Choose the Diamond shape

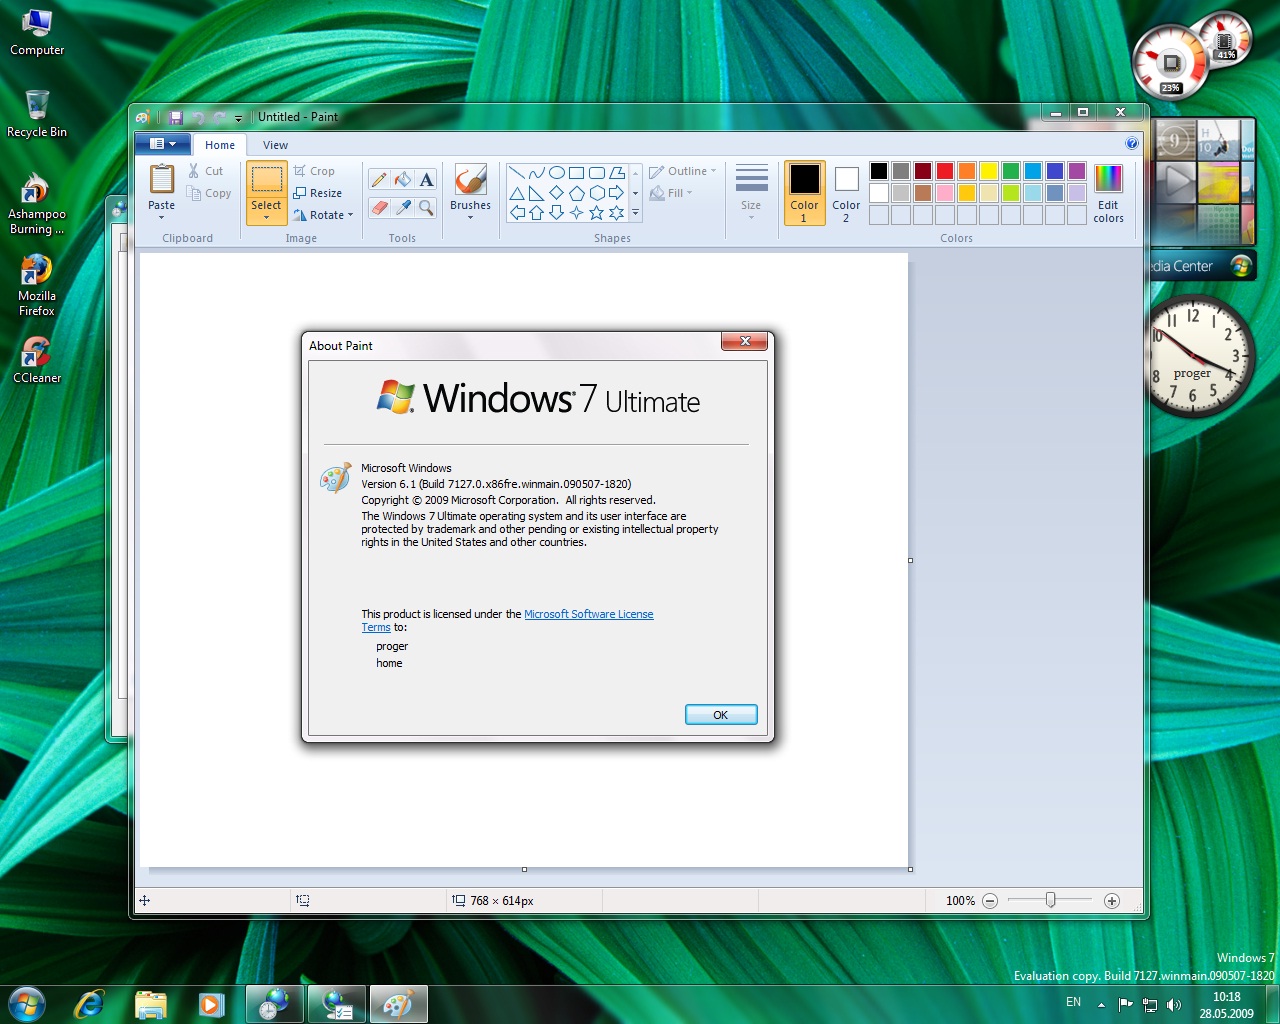tap(557, 193)
